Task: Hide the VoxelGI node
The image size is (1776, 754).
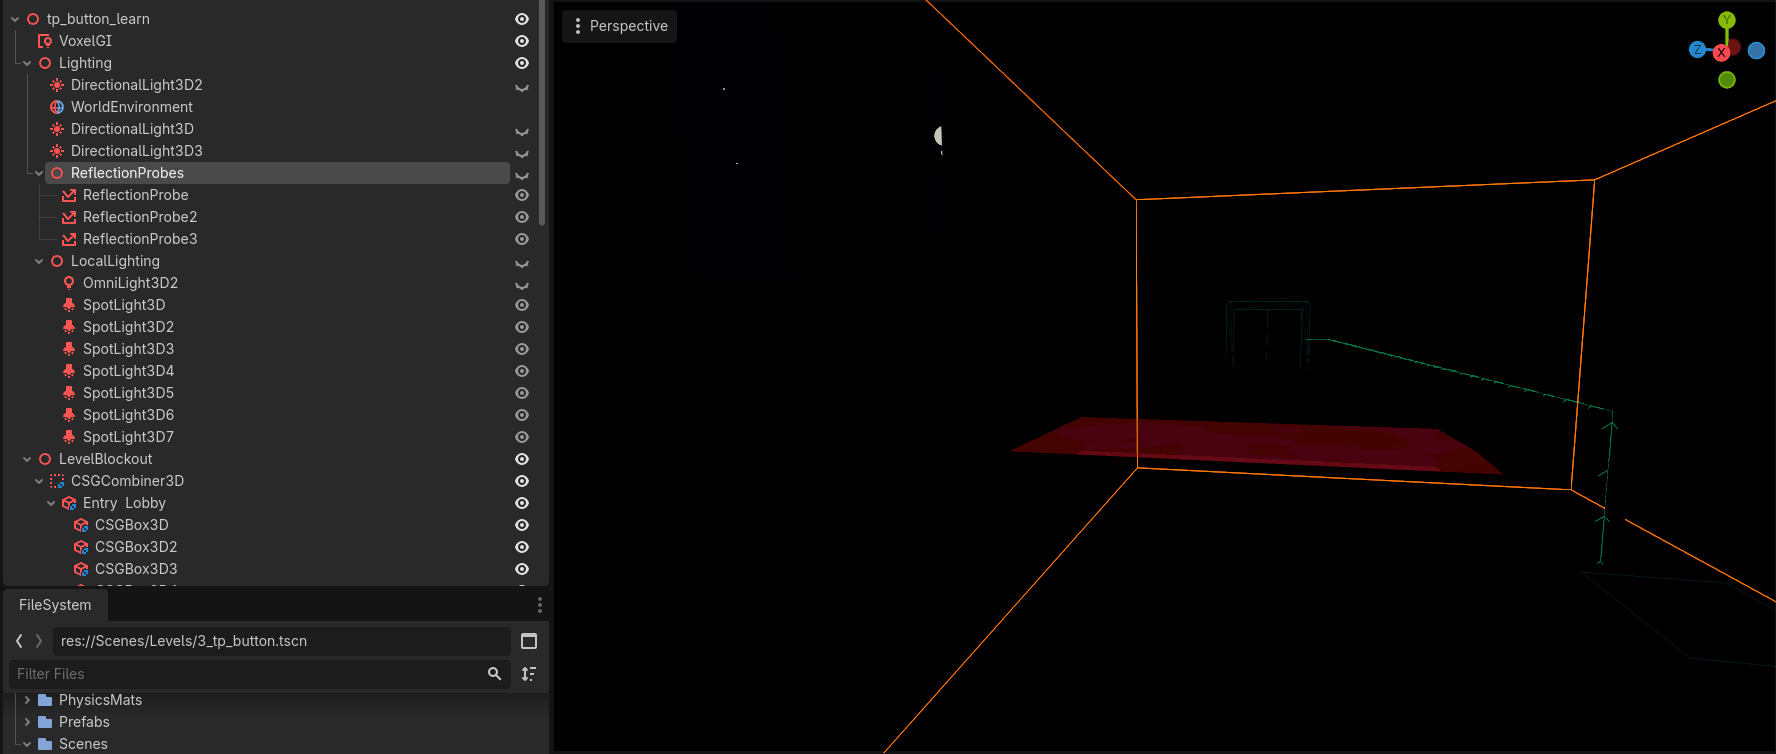Action: pyautogui.click(x=522, y=41)
